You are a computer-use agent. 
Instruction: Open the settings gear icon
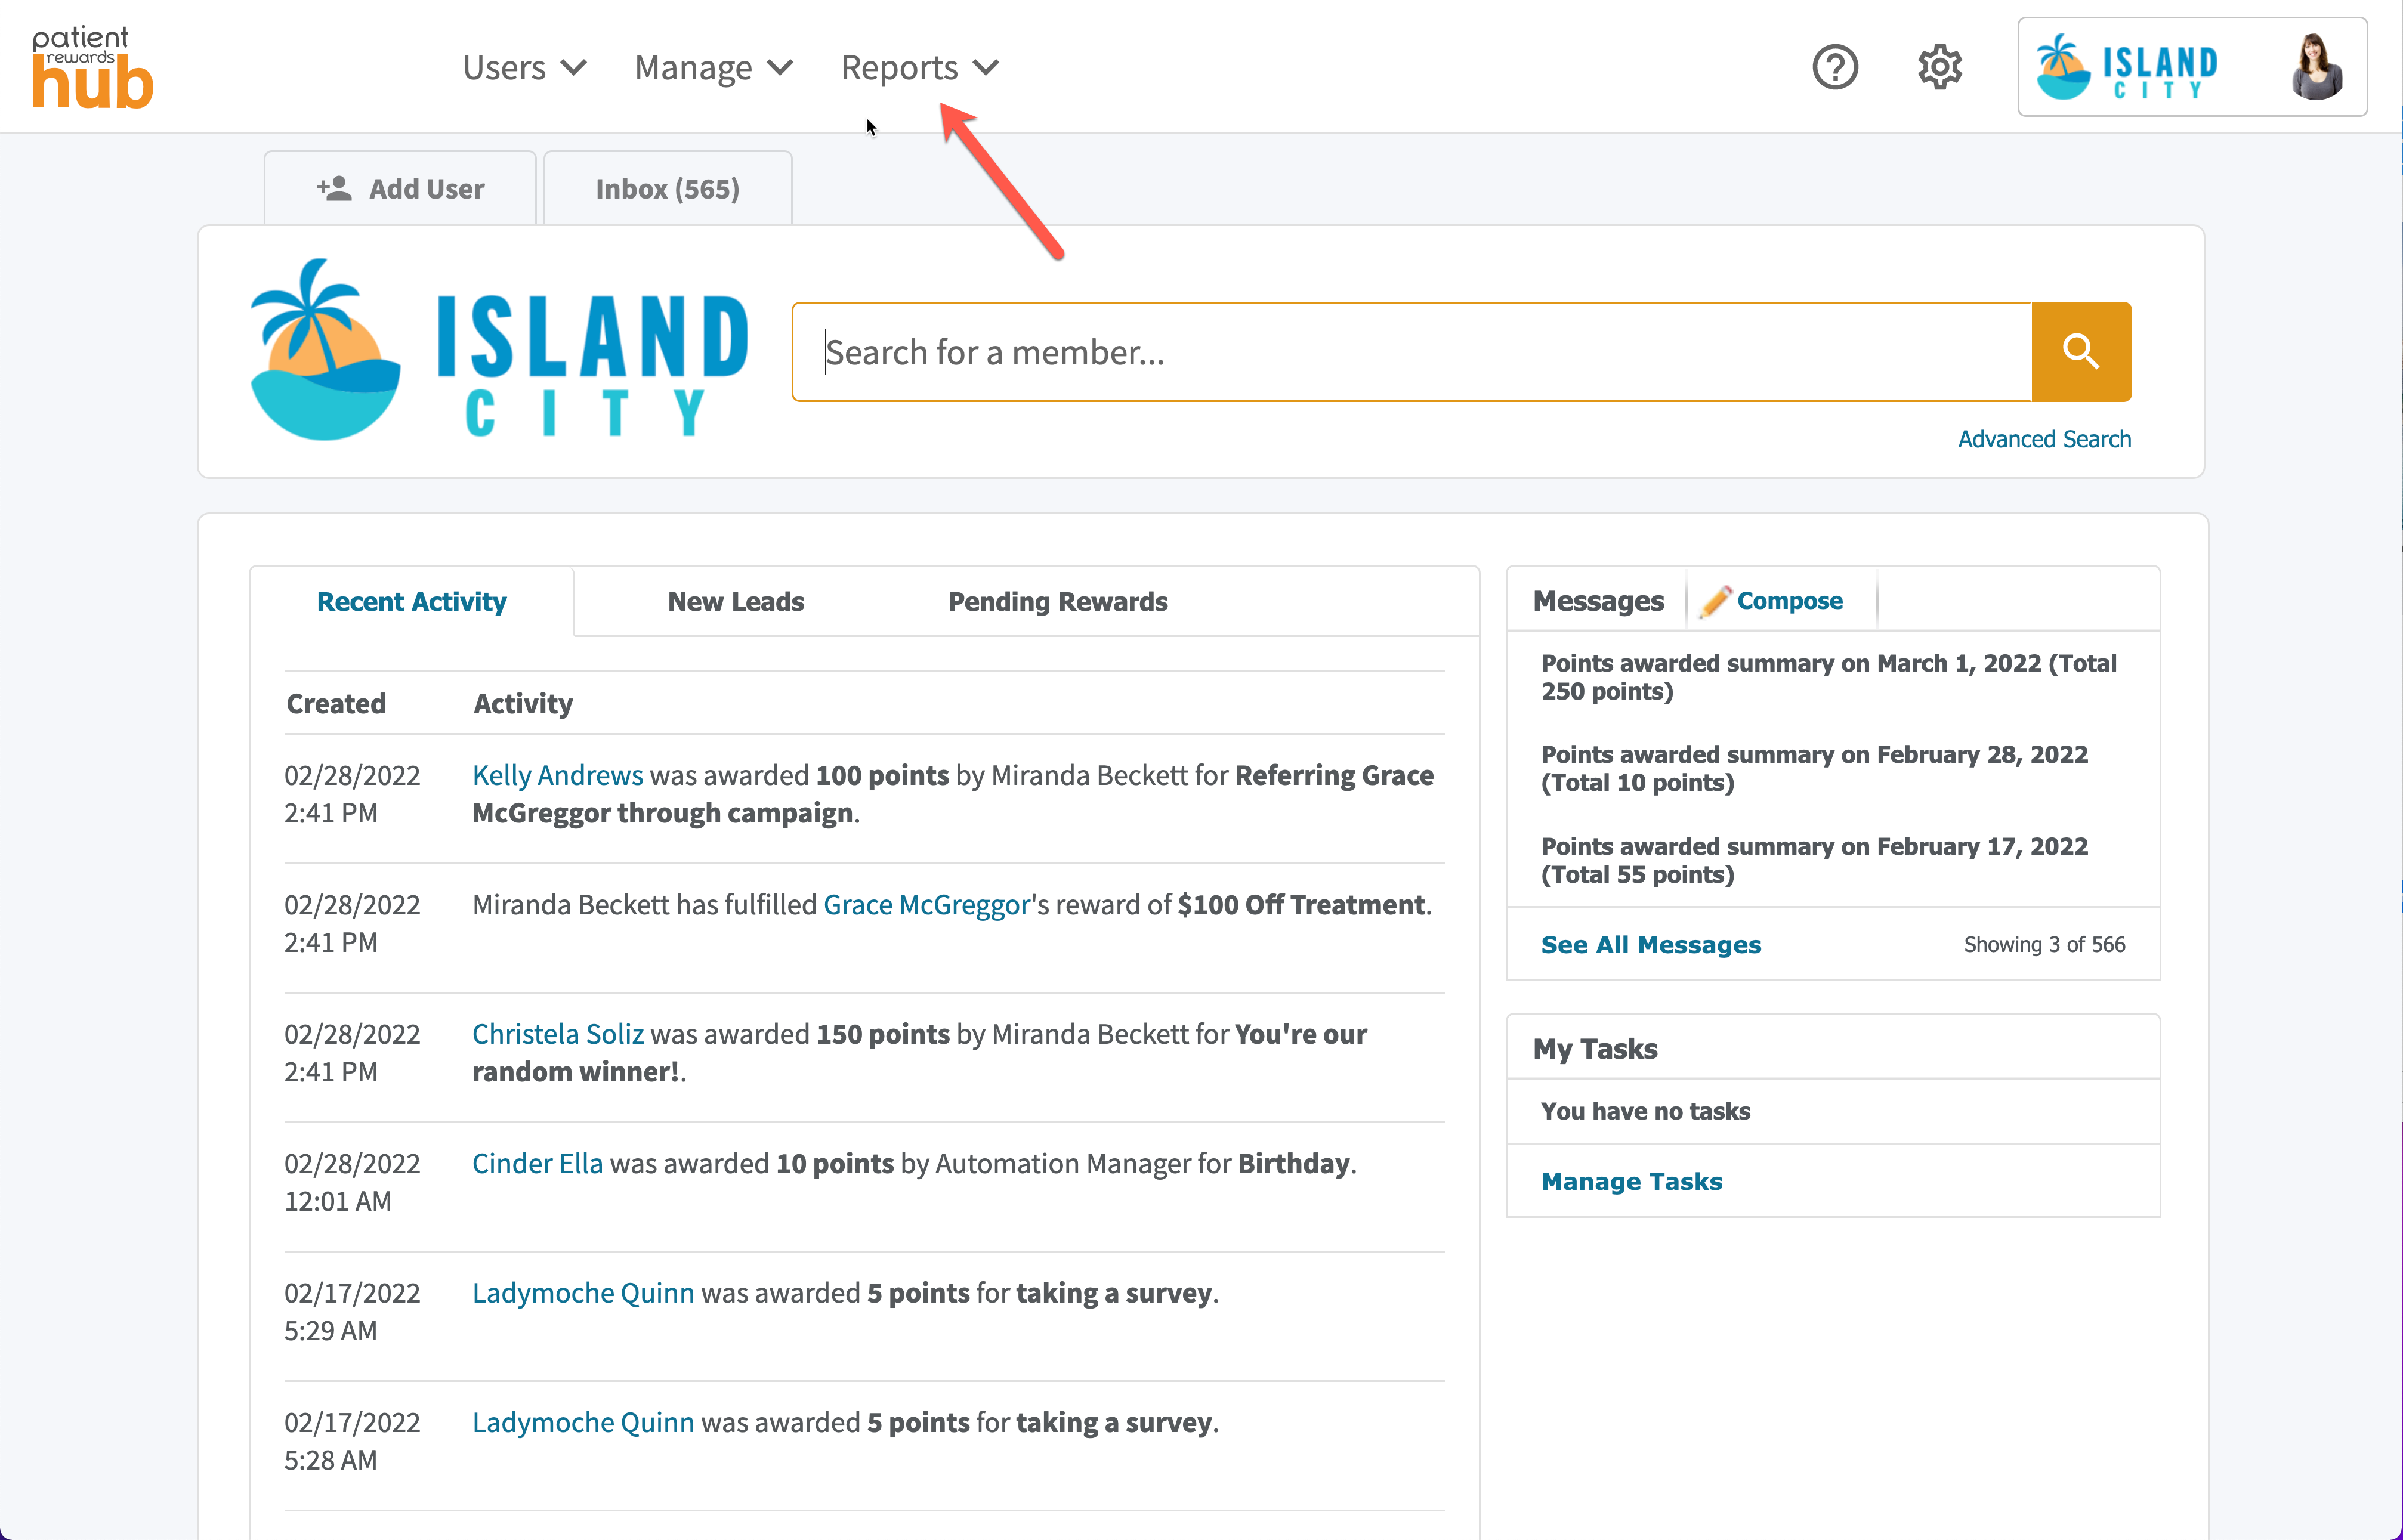(1940, 67)
